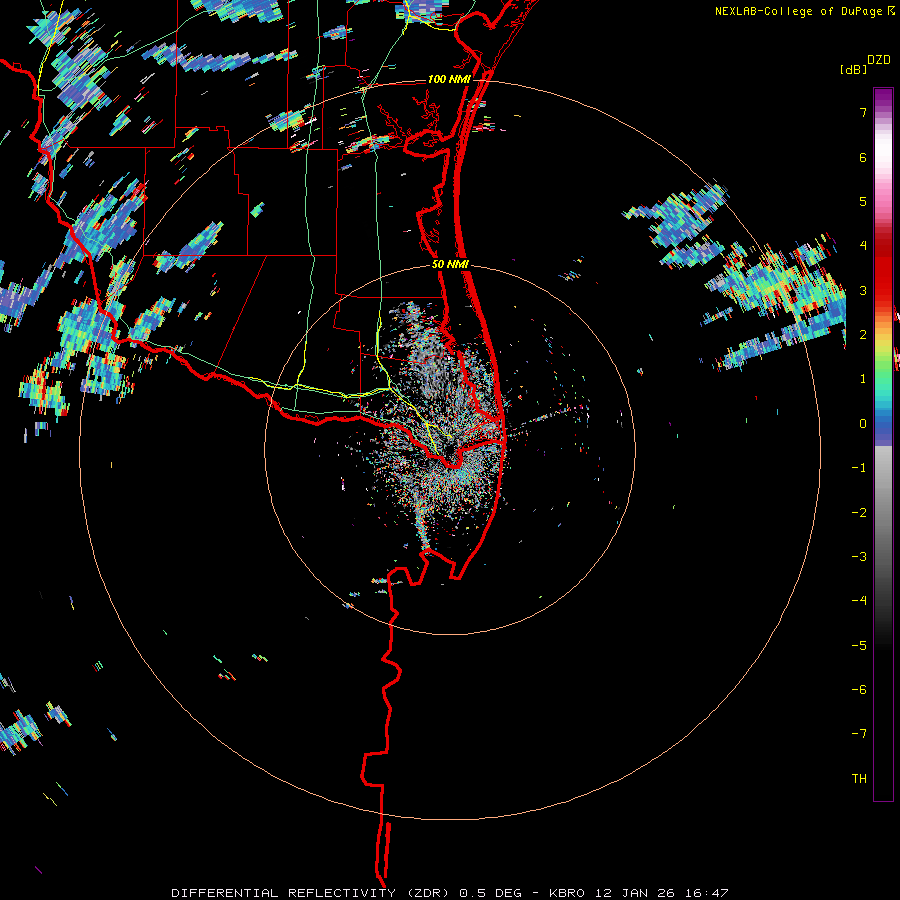Click the 2 value on the color scale
This screenshot has height=900, width=900.
pyautogui.click(x=863, y=335)
